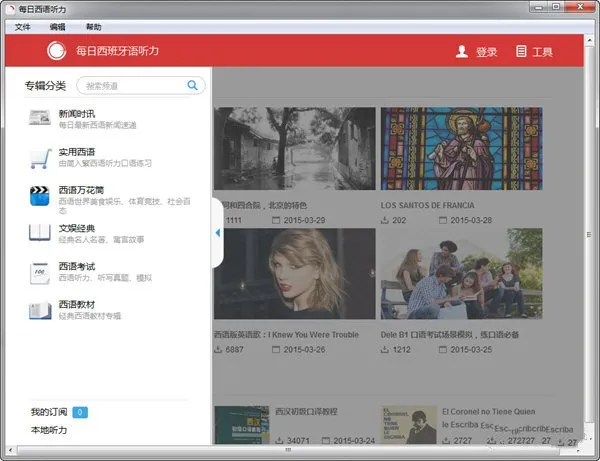Click the 我的订阅 link
600x461 pixels.
[48, 412]
